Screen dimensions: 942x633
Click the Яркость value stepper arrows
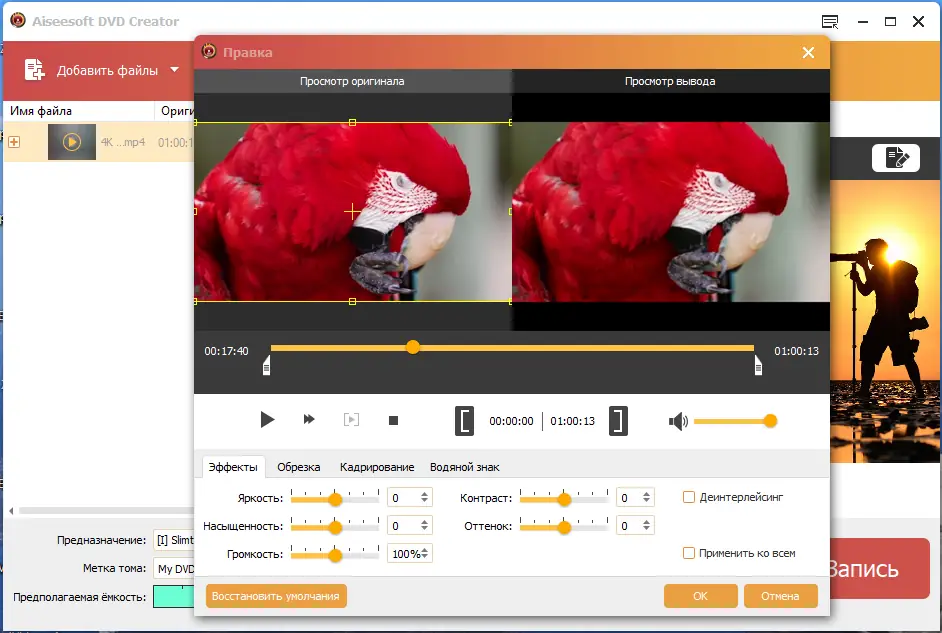(x=424, y=497)
